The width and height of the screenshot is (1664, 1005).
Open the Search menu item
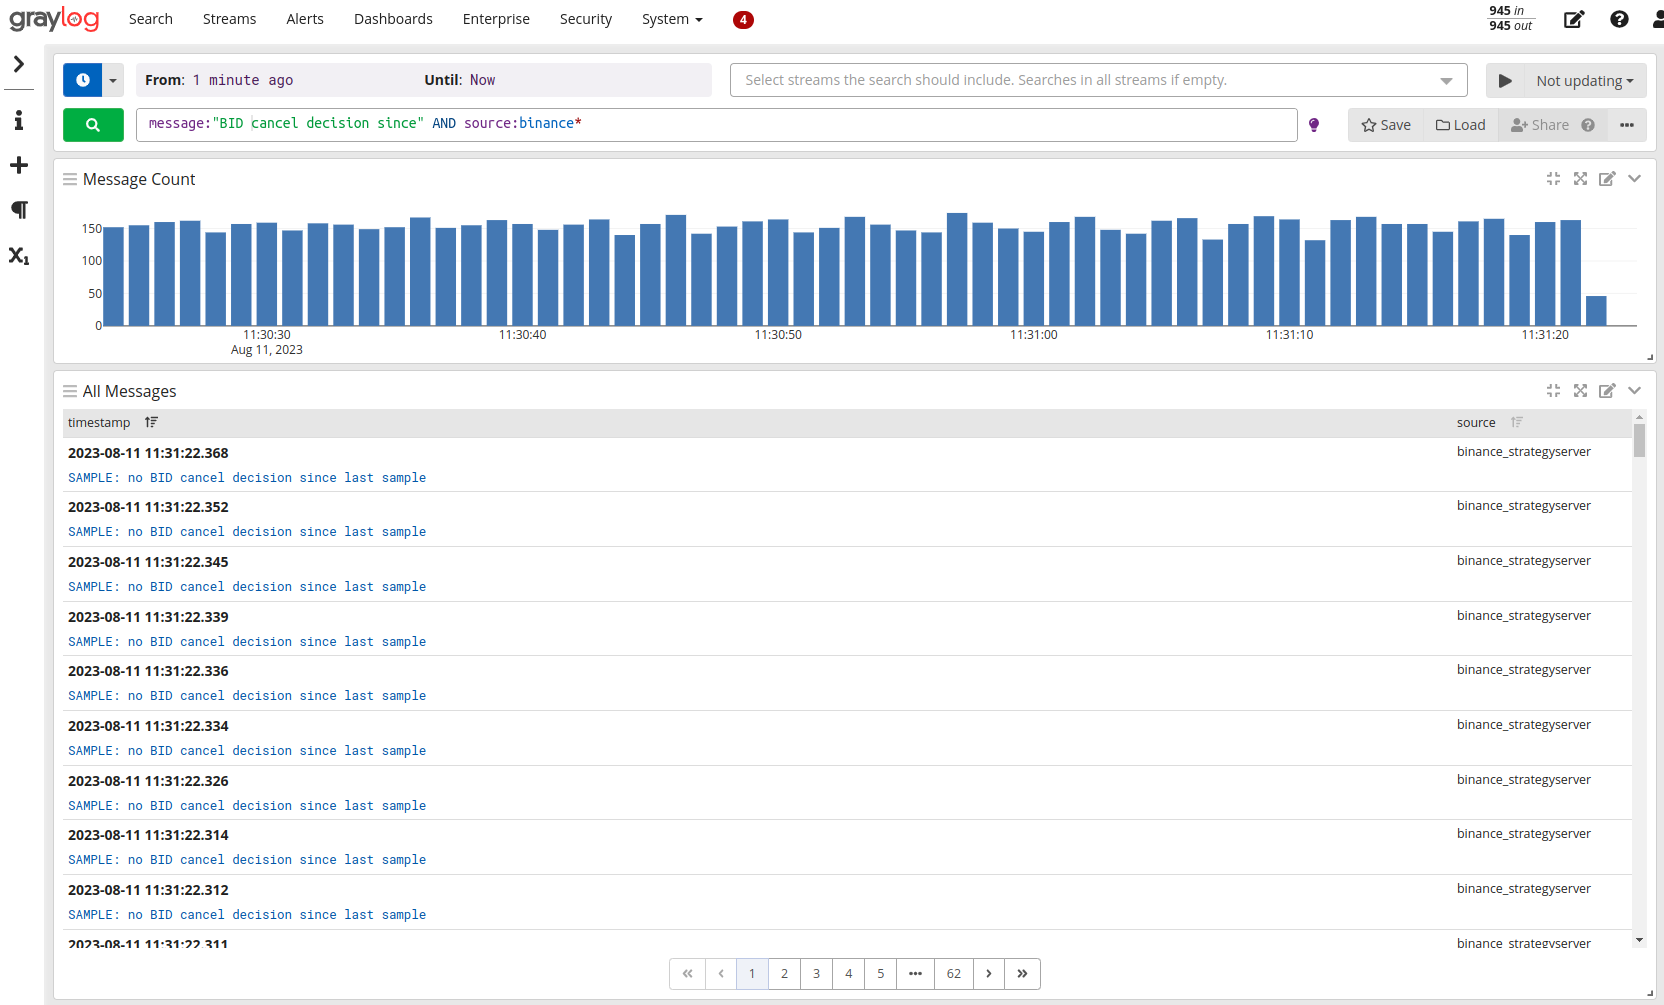pyautogui.click(x=151, y=19)
